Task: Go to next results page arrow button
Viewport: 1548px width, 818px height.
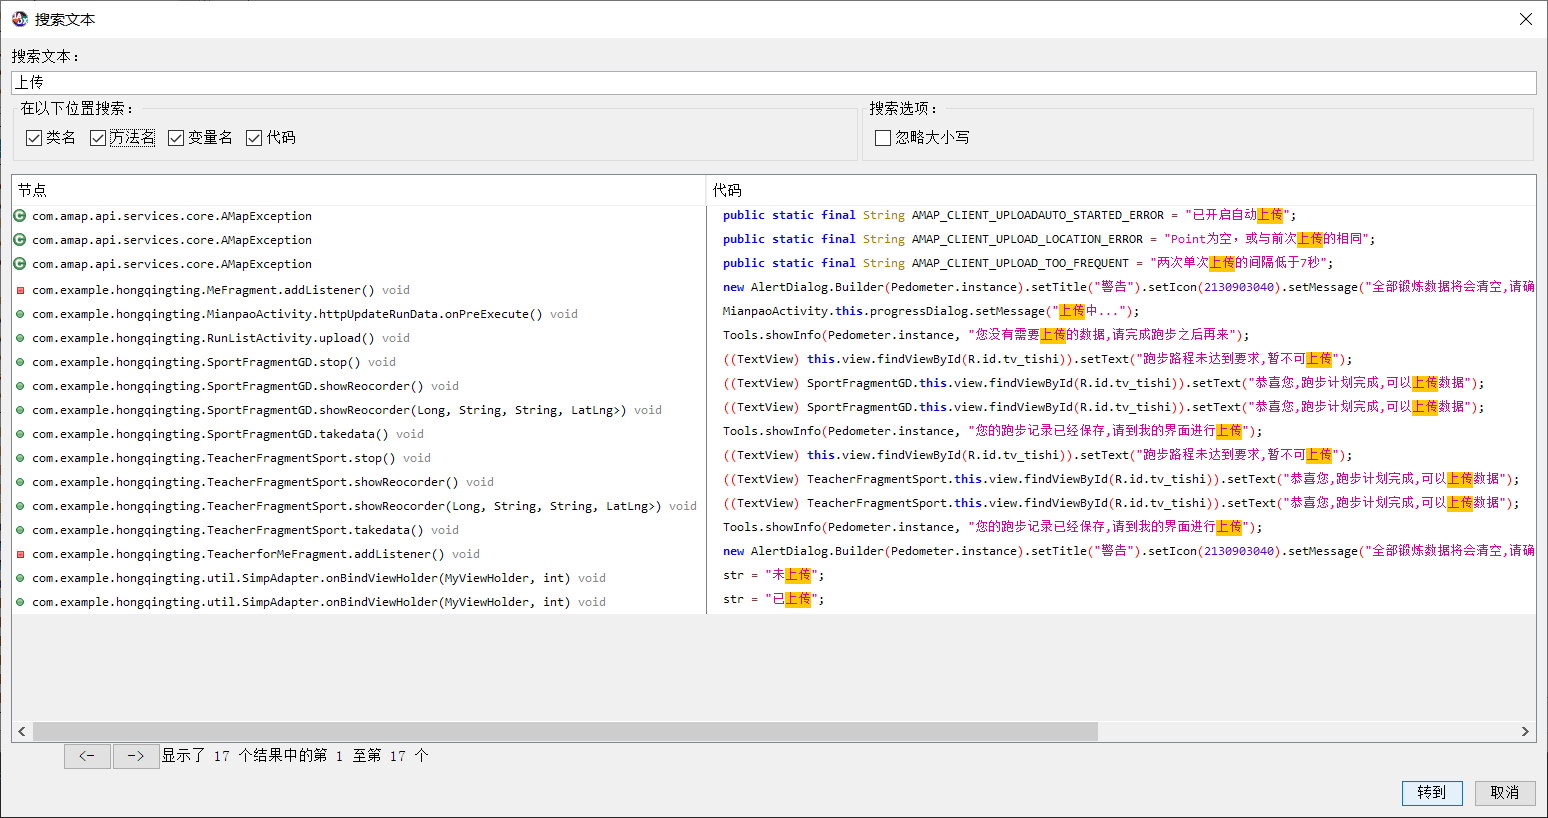Action: click(x=136, y=756)
